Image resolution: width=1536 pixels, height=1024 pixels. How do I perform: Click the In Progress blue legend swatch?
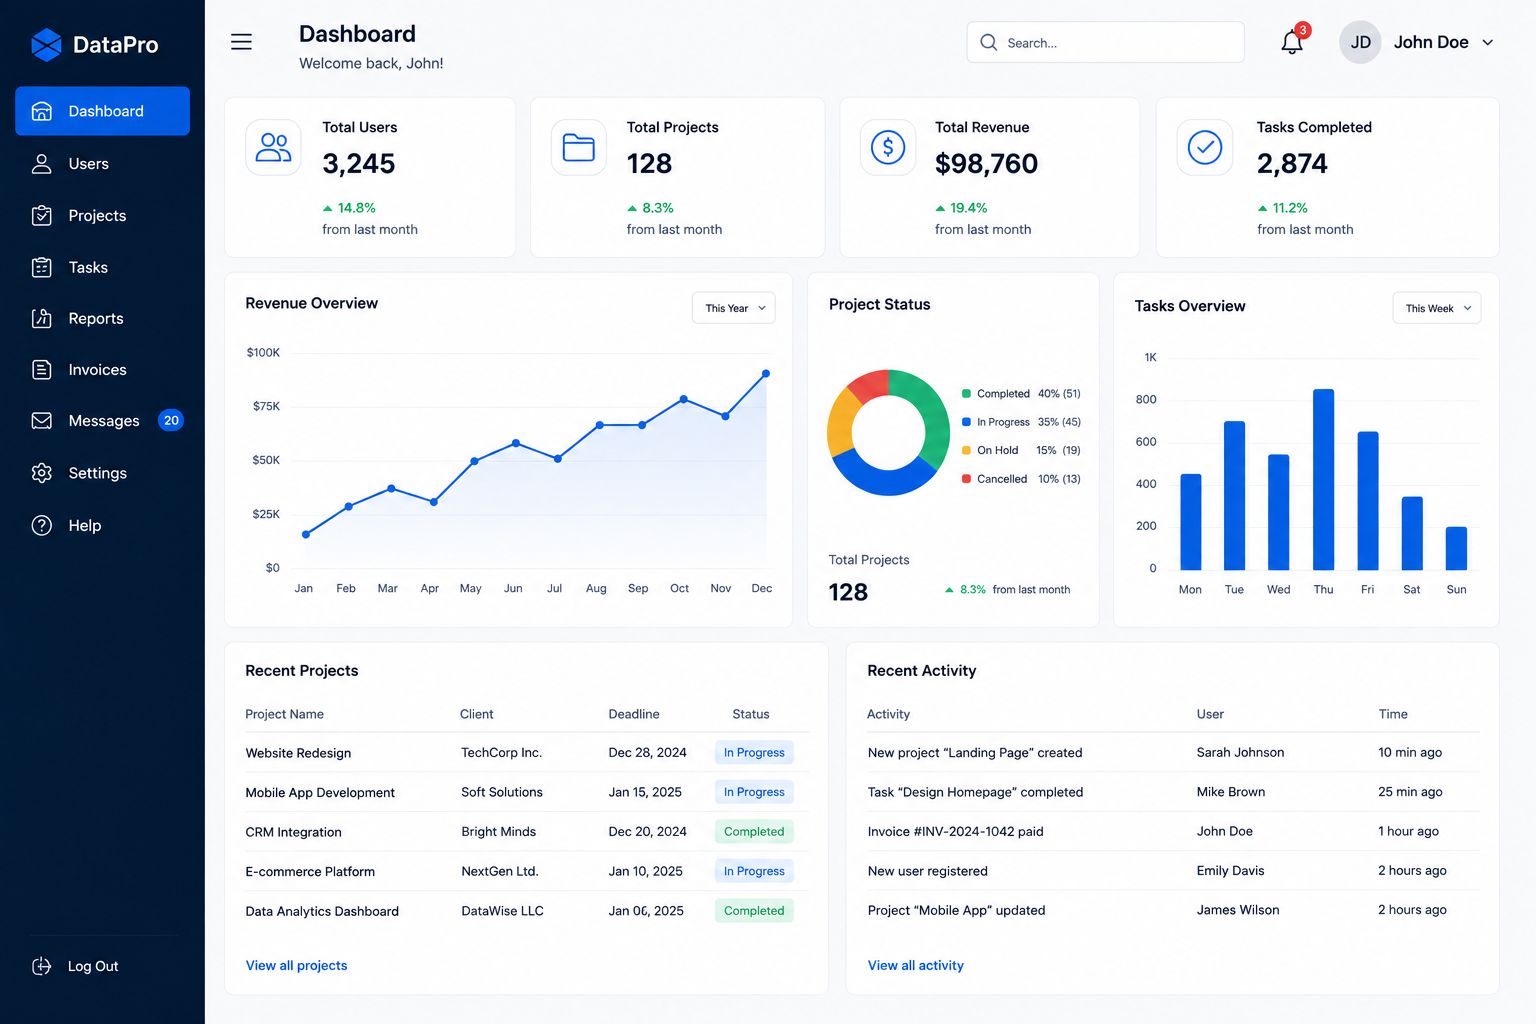point(966,422)
